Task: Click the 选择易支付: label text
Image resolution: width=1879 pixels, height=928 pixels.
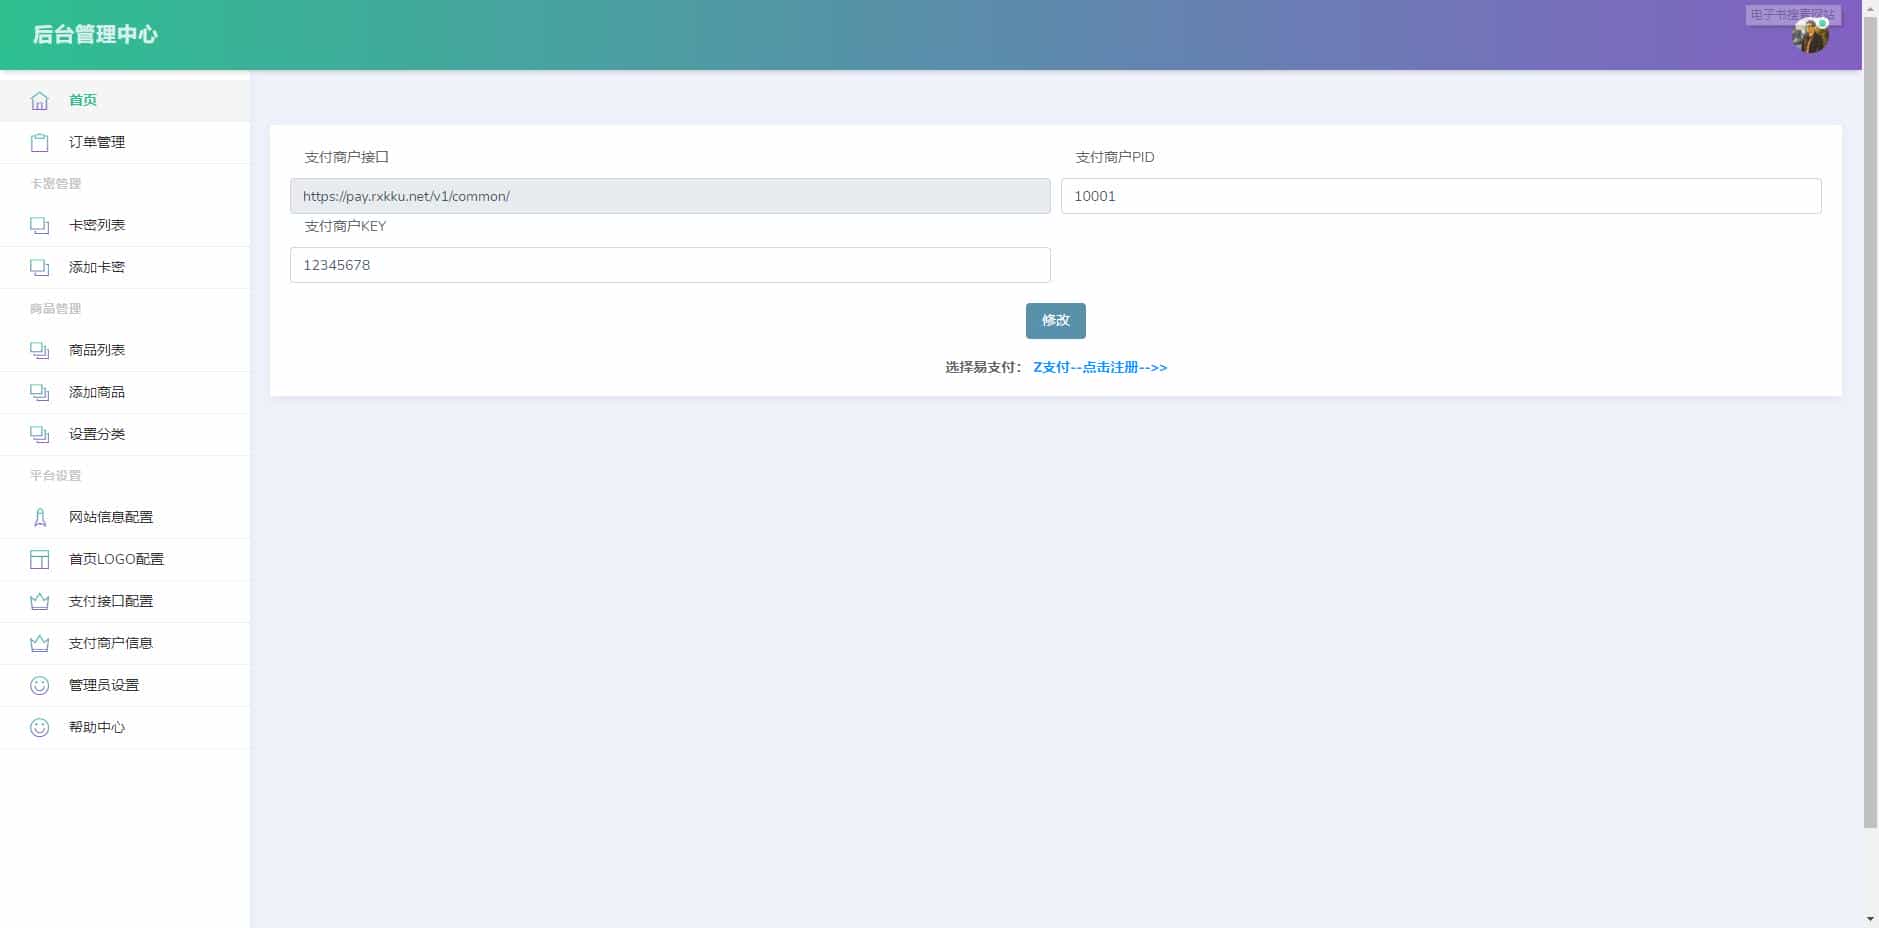Action: click(x=984, y=368)
